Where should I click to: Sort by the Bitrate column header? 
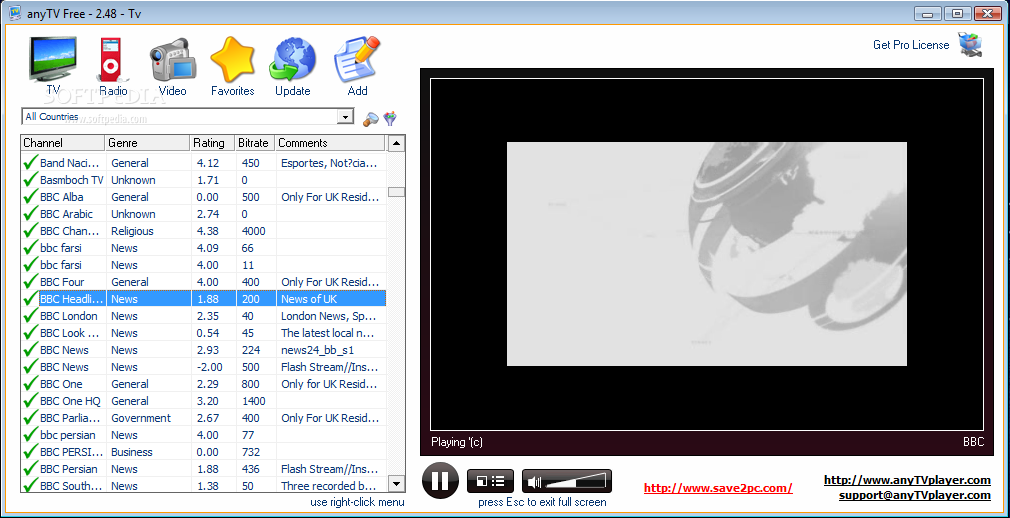[x=255, y=143]
